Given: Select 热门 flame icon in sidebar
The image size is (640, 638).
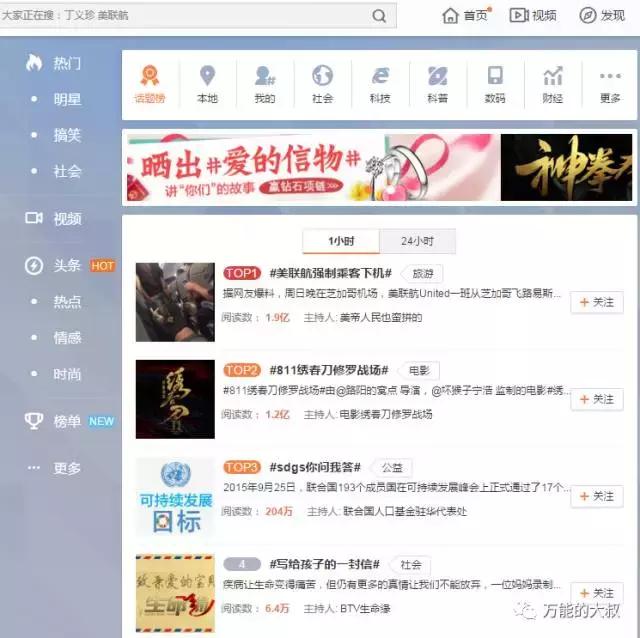Looking at the screenshot, I should click(x=34, y=63).
